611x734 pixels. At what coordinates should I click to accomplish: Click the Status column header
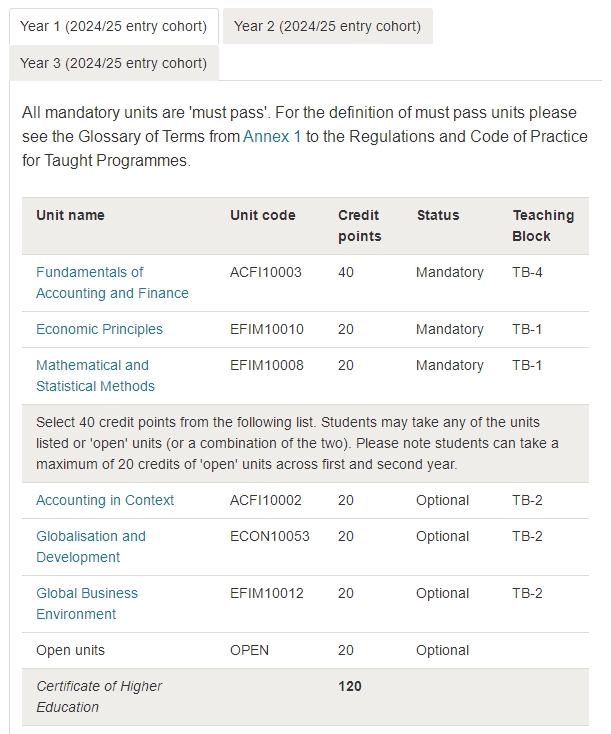click(438, 215)
